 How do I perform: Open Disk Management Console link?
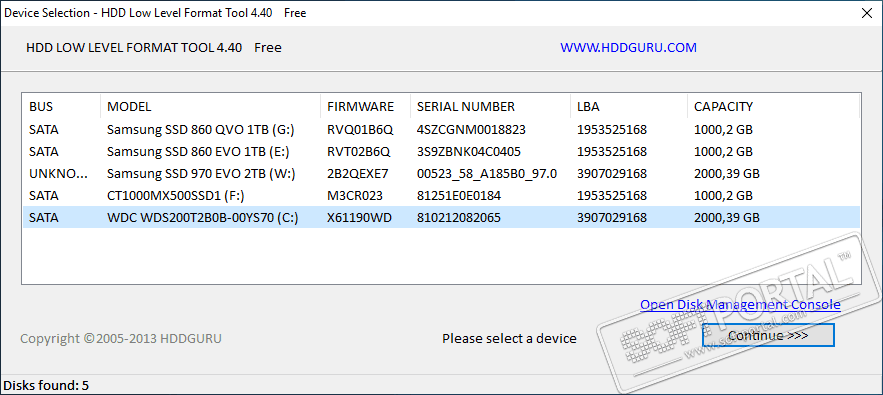click(x=740, y=305)
